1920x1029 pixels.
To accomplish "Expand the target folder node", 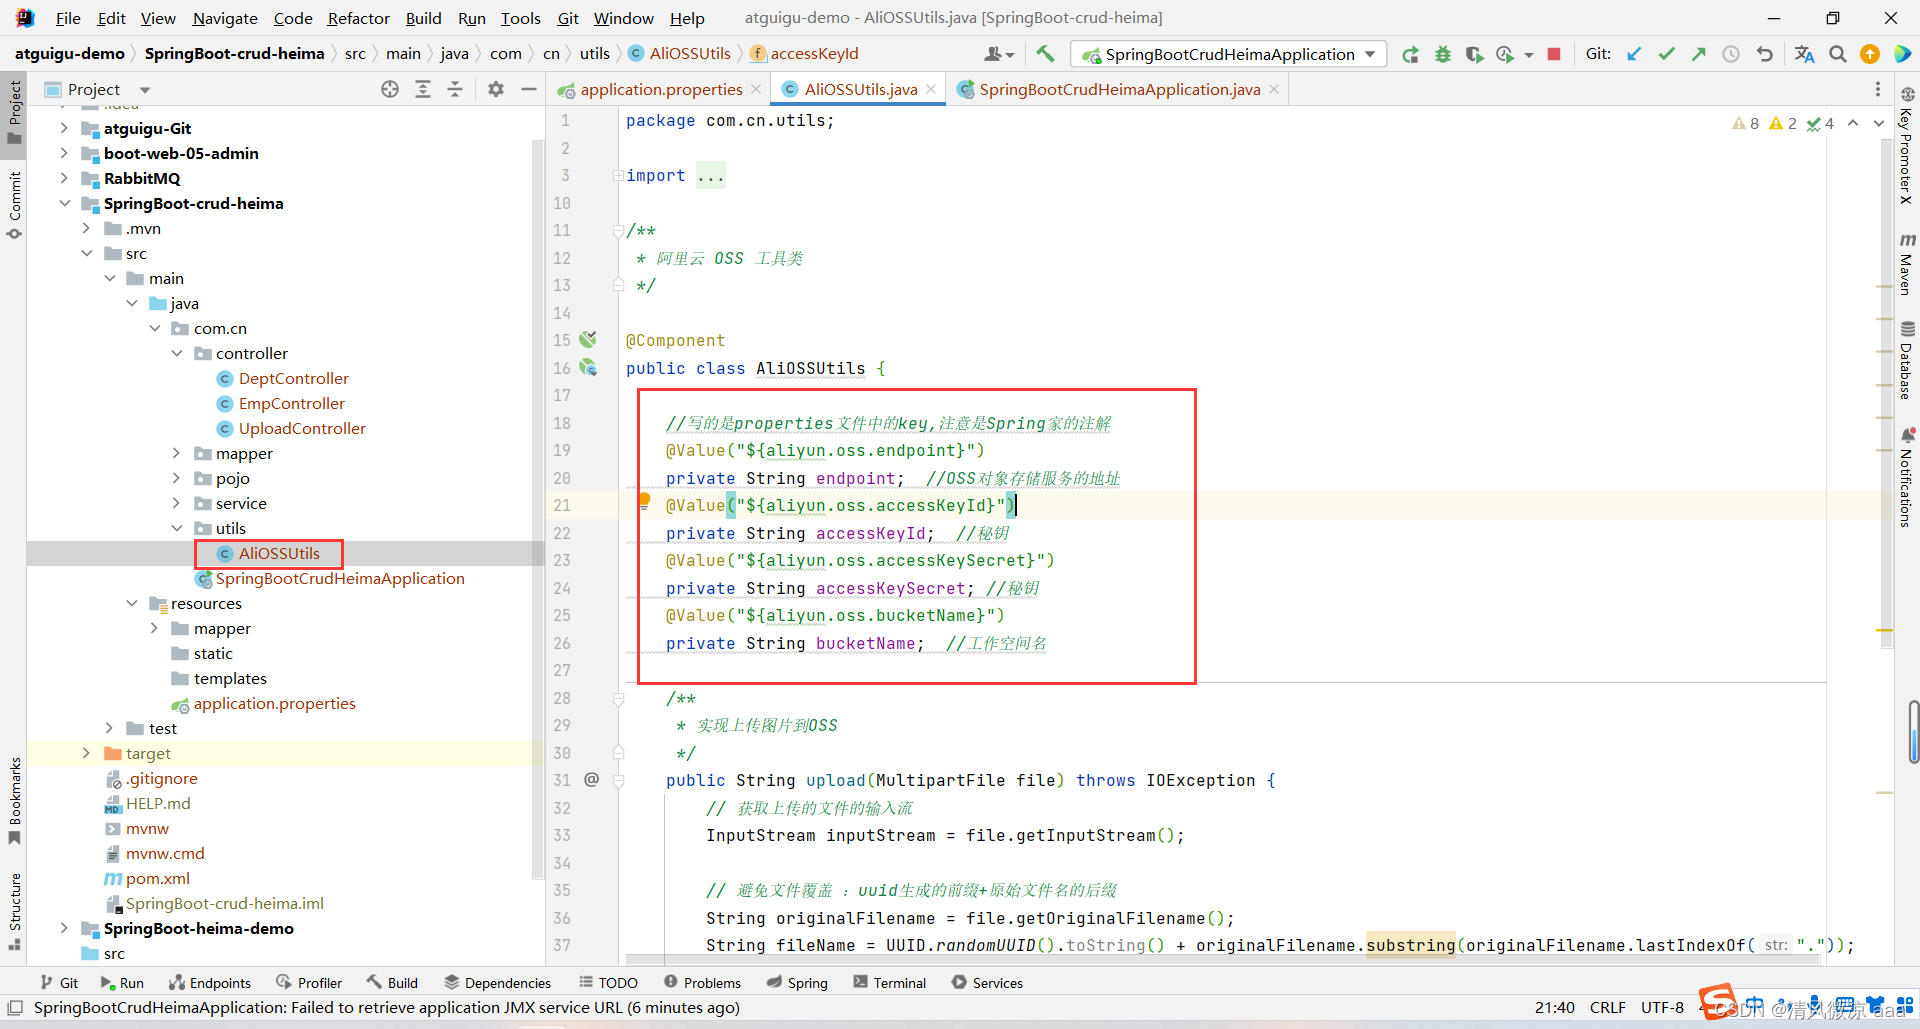I will point(86,753).
